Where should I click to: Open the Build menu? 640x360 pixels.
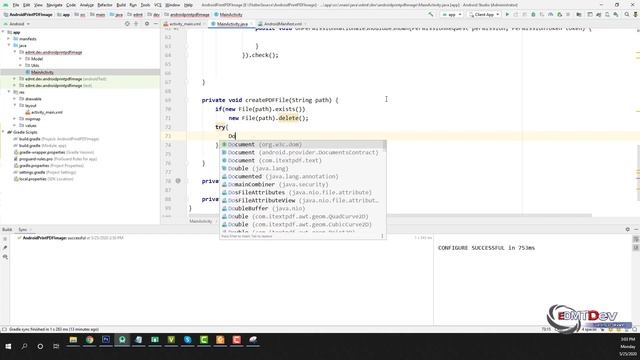(x=121, y=5)
